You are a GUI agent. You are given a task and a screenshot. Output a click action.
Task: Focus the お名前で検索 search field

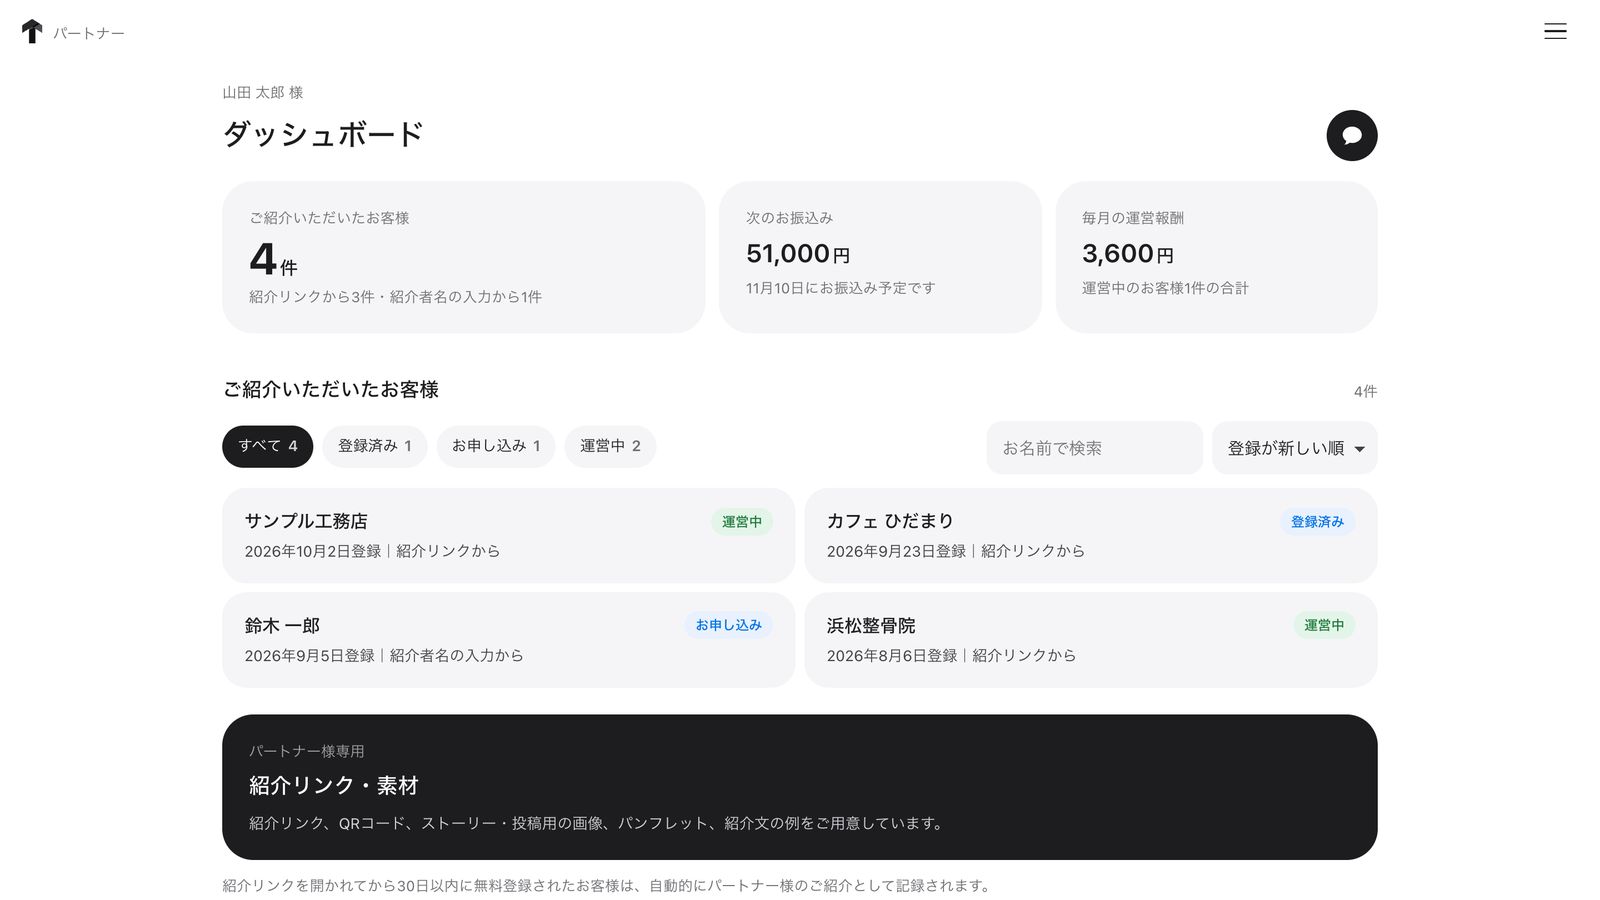pos(1094,448)
